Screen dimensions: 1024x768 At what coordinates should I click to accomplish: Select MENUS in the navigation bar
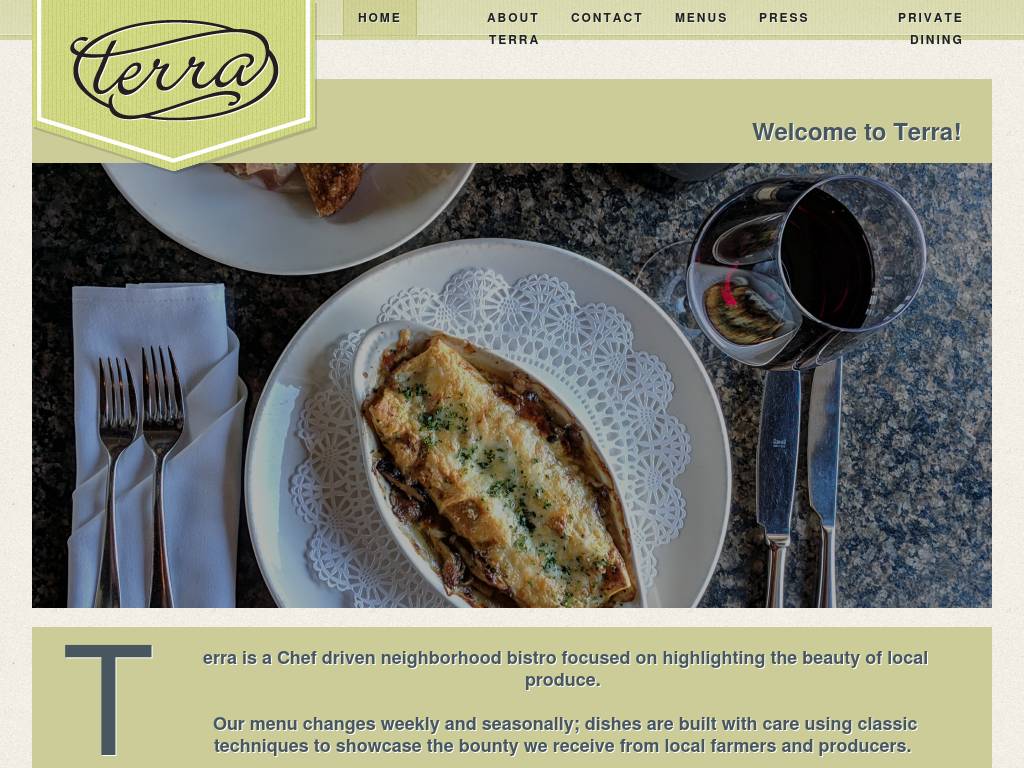tap(701, 18)
